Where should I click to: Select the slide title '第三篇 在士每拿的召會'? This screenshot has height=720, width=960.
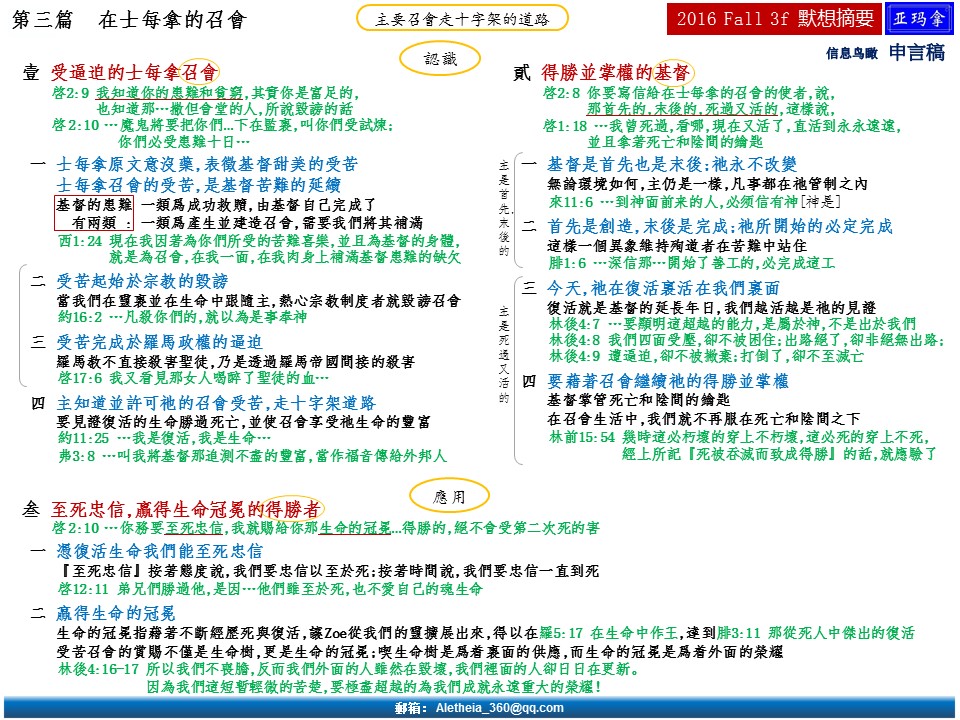click(126, 20)
